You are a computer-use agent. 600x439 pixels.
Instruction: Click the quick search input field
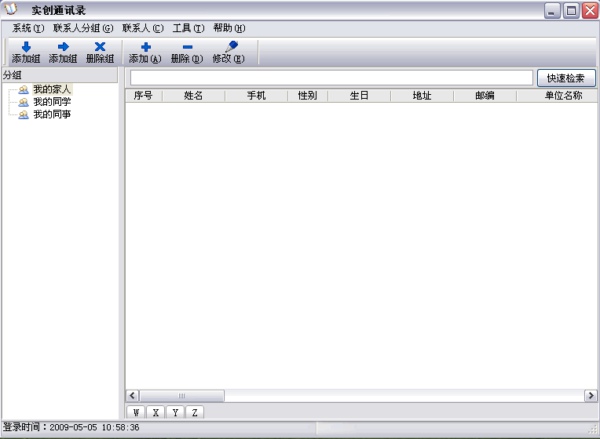point(330,78)
